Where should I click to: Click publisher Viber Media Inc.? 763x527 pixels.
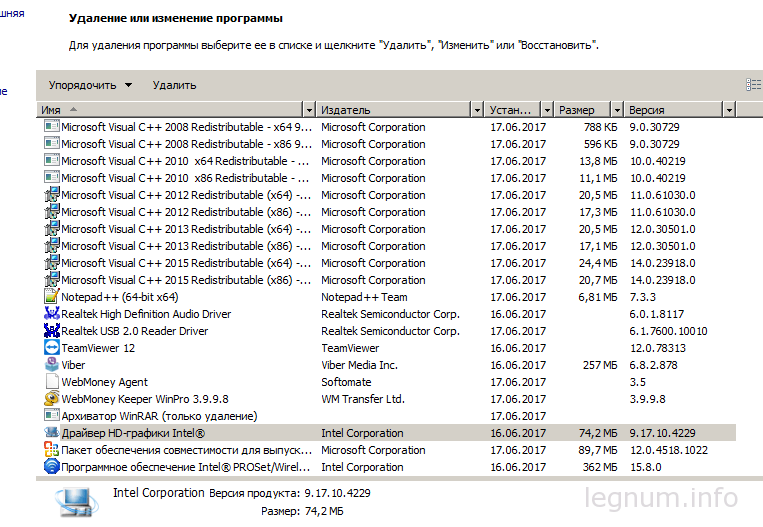[359, 365]
